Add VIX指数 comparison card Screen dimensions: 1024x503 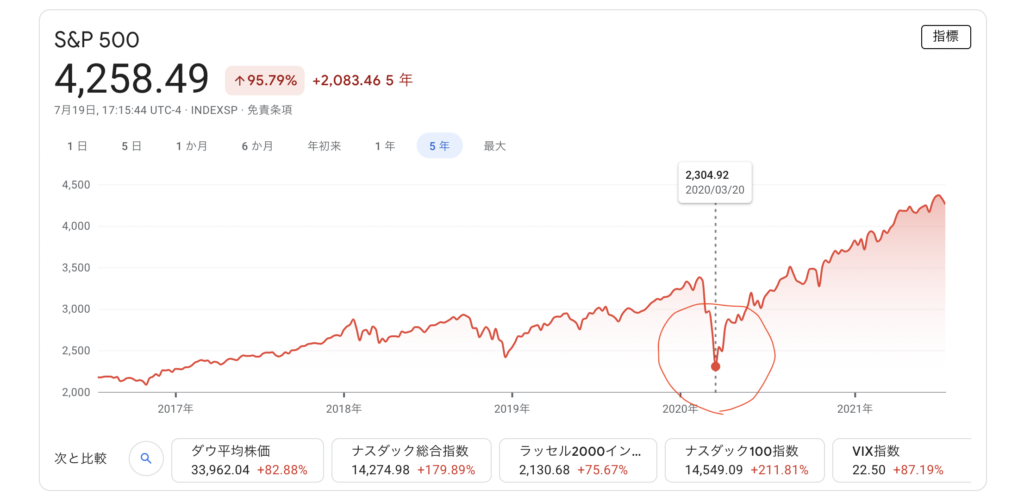click(902, 460)
